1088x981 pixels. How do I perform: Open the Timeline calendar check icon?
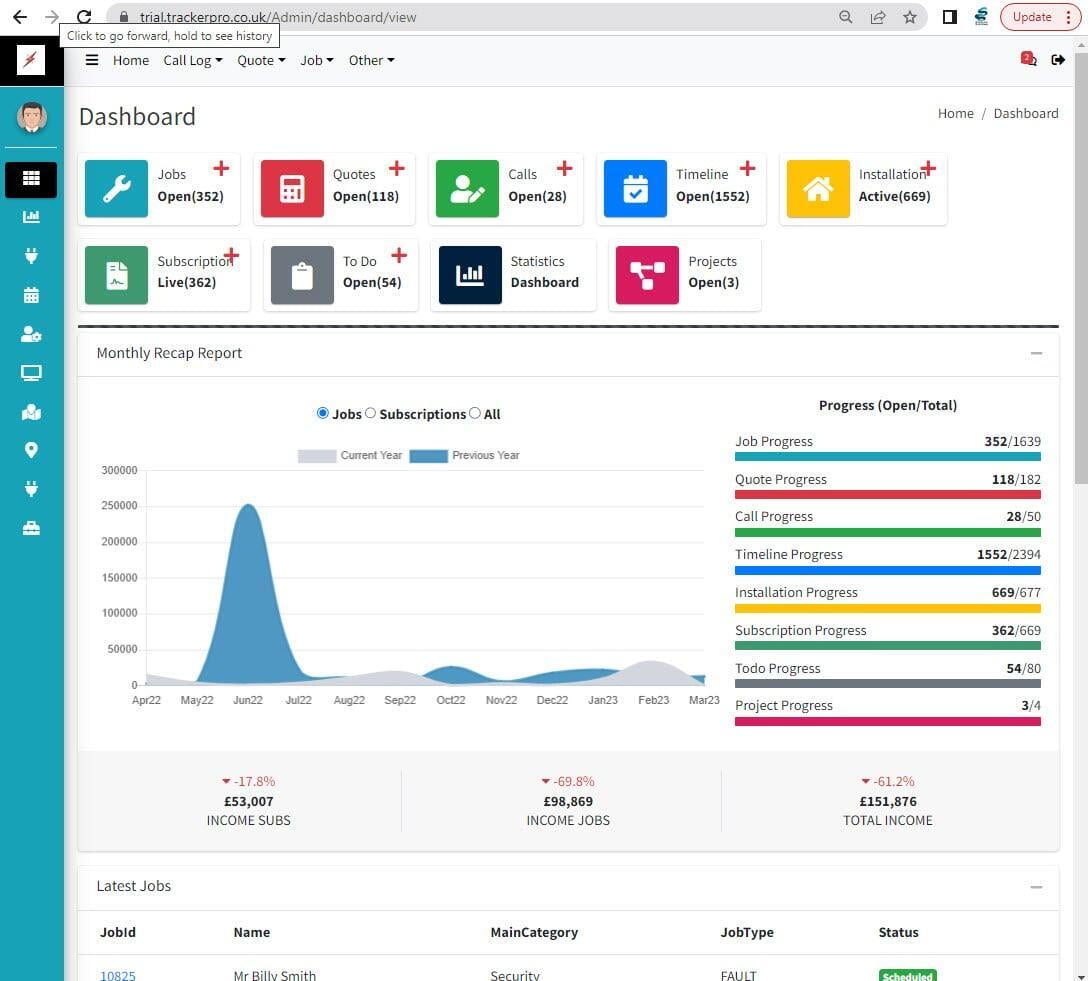pyautogui.click(x=635, y=189)
